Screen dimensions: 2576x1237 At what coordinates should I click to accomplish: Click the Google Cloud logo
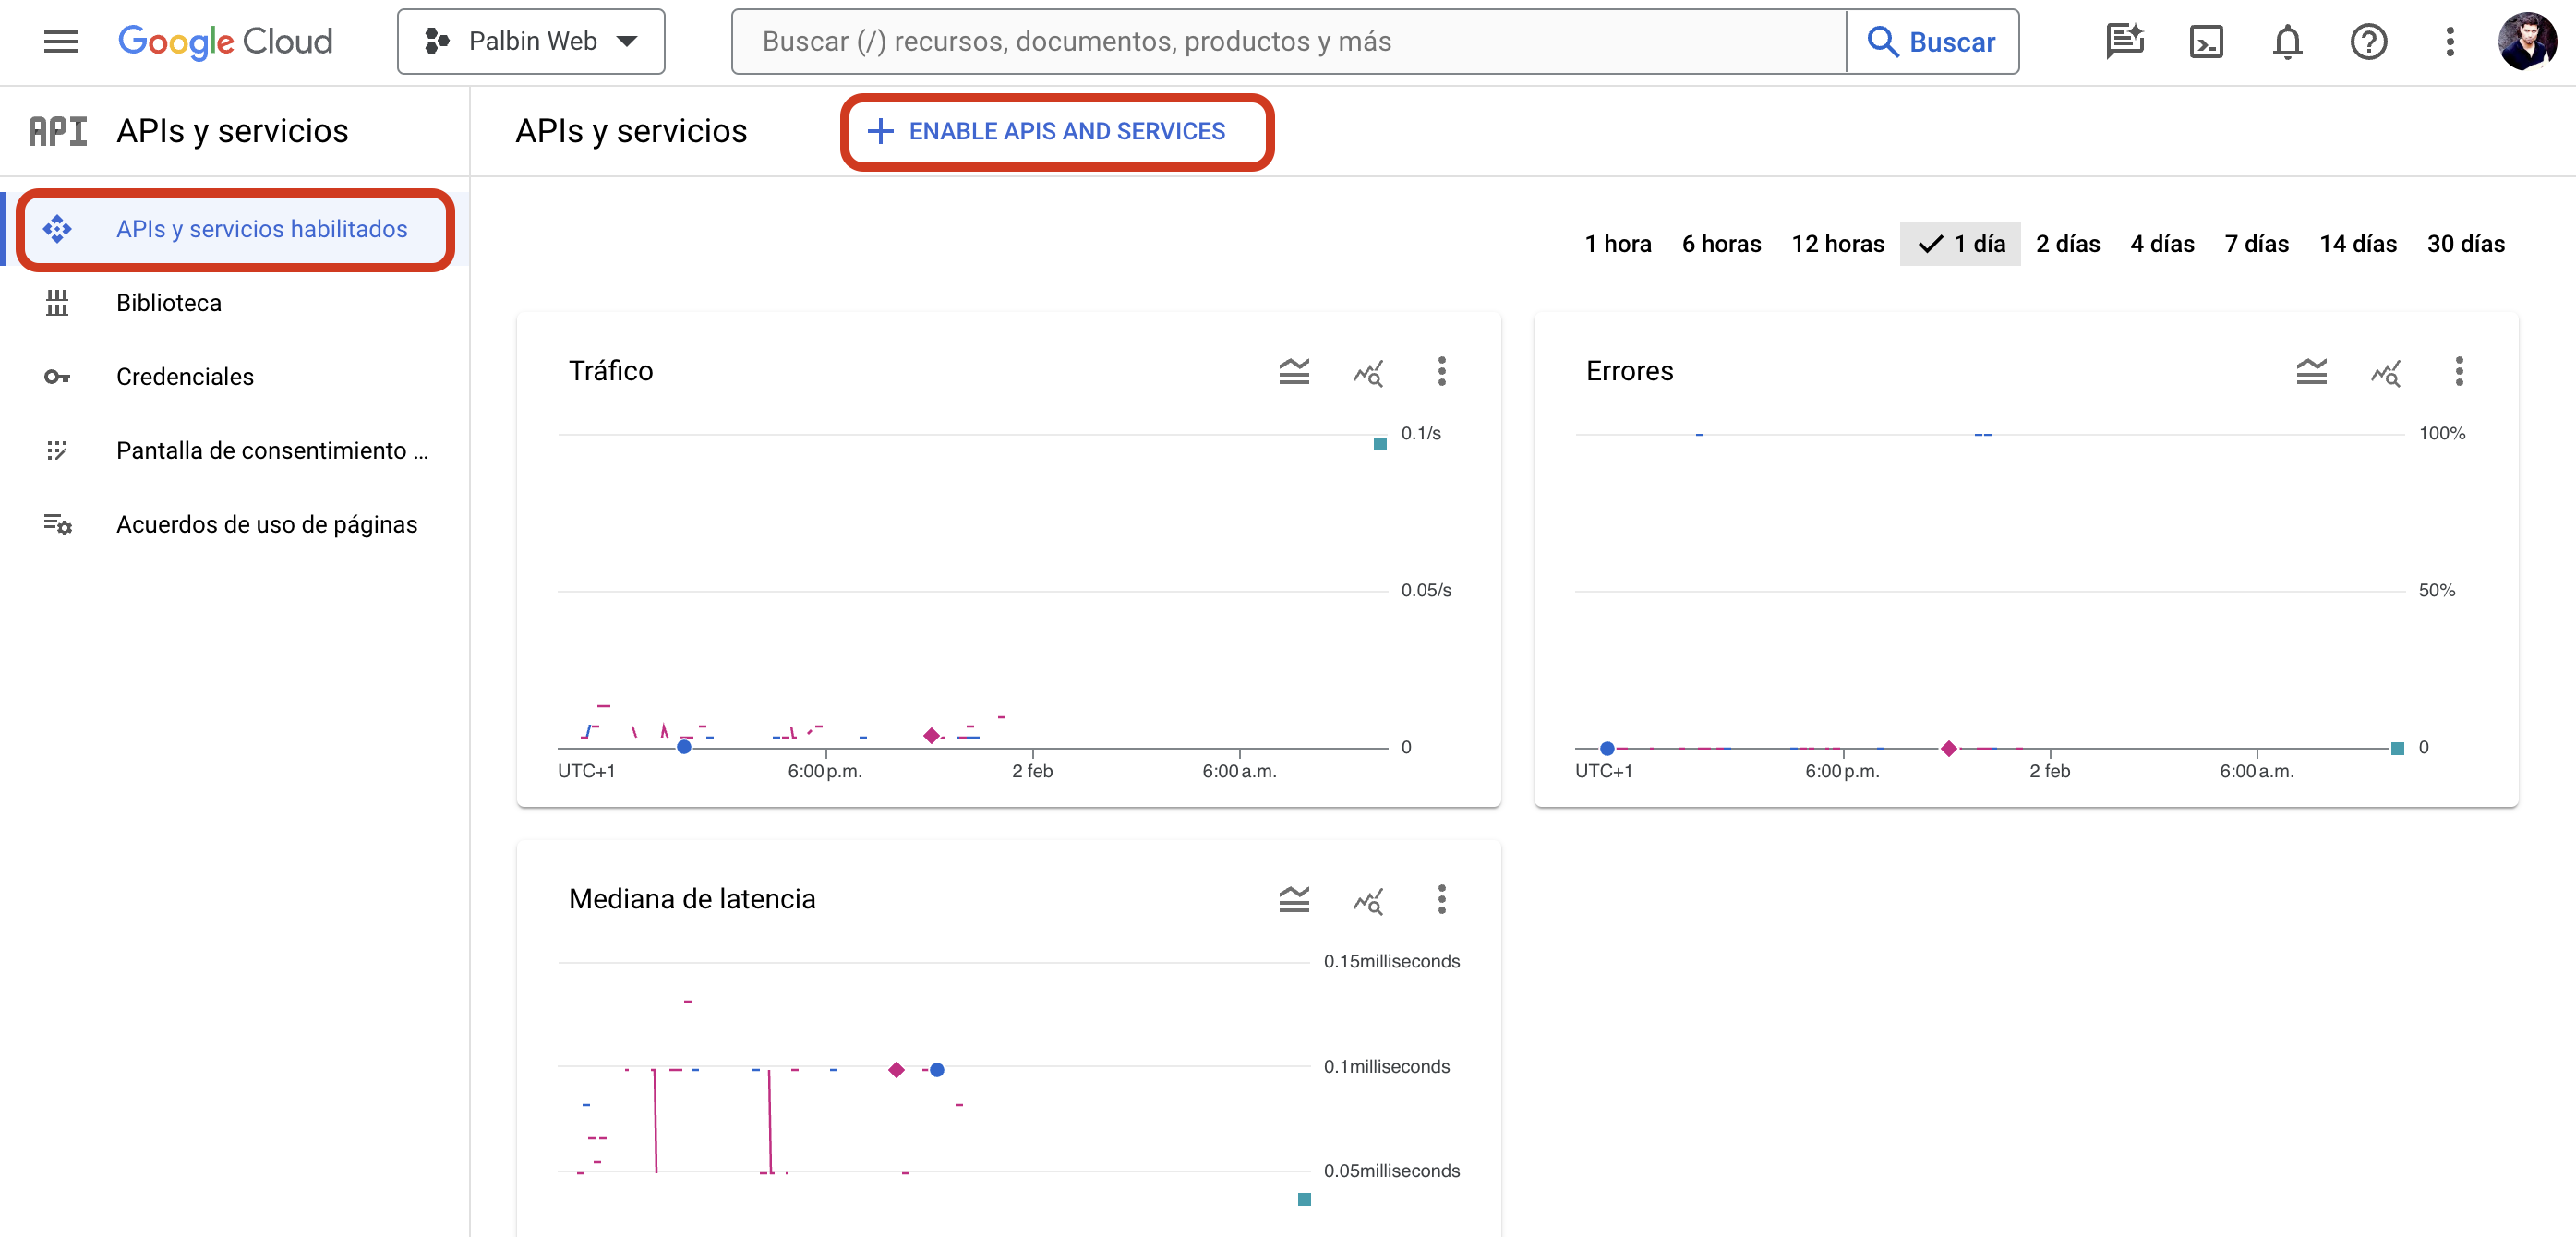225,41
